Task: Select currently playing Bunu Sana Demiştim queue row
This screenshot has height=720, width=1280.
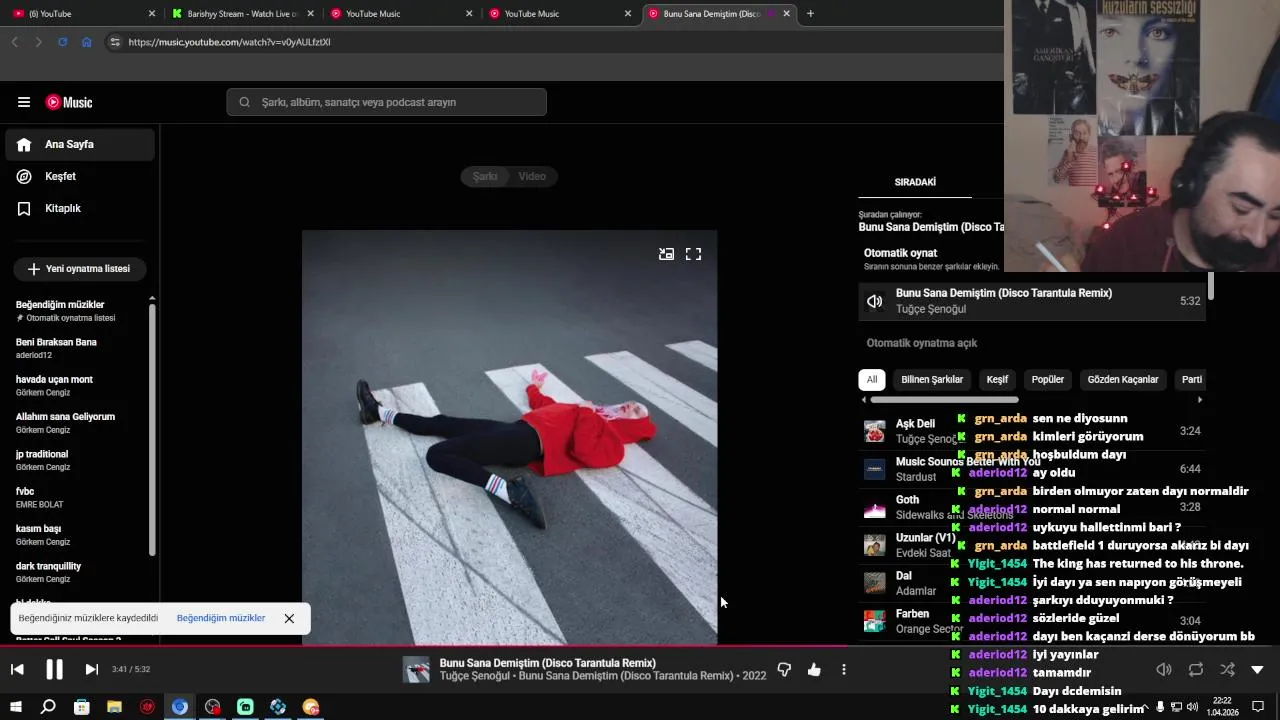Action: tap(1032, 301)
